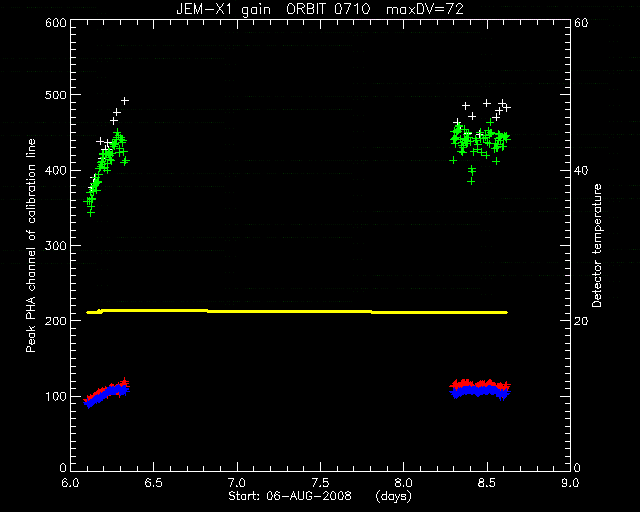This screenshot has width=640, height=512.
Task: Click the 9.0 tick label on x-axis
Action: pyautogui.click(x=570, y=483)
